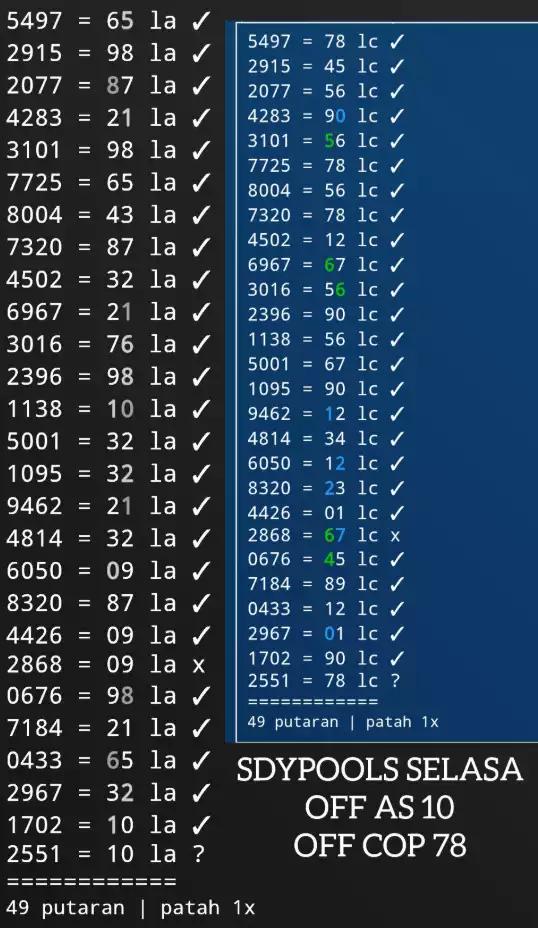The image size is (538, 928).
Task: Click the number 7184 in the lc list
Action: 269,584
